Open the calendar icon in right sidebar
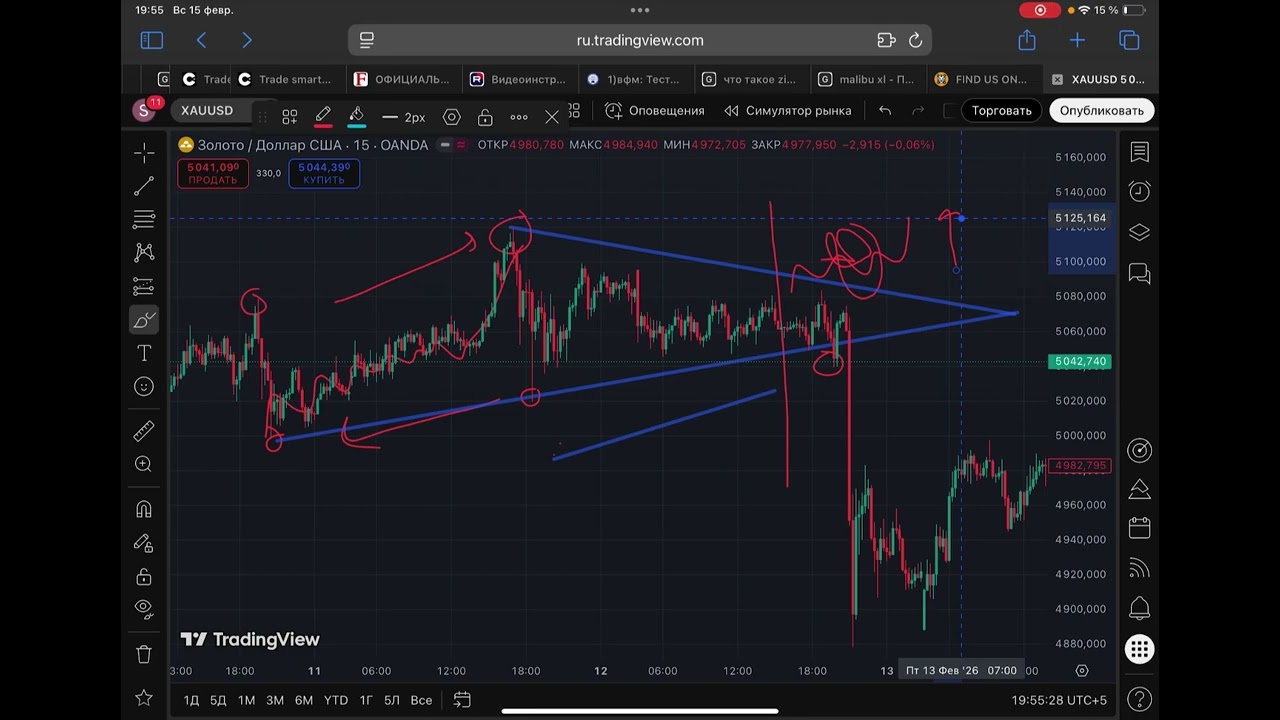 (x=1139, y=528)
